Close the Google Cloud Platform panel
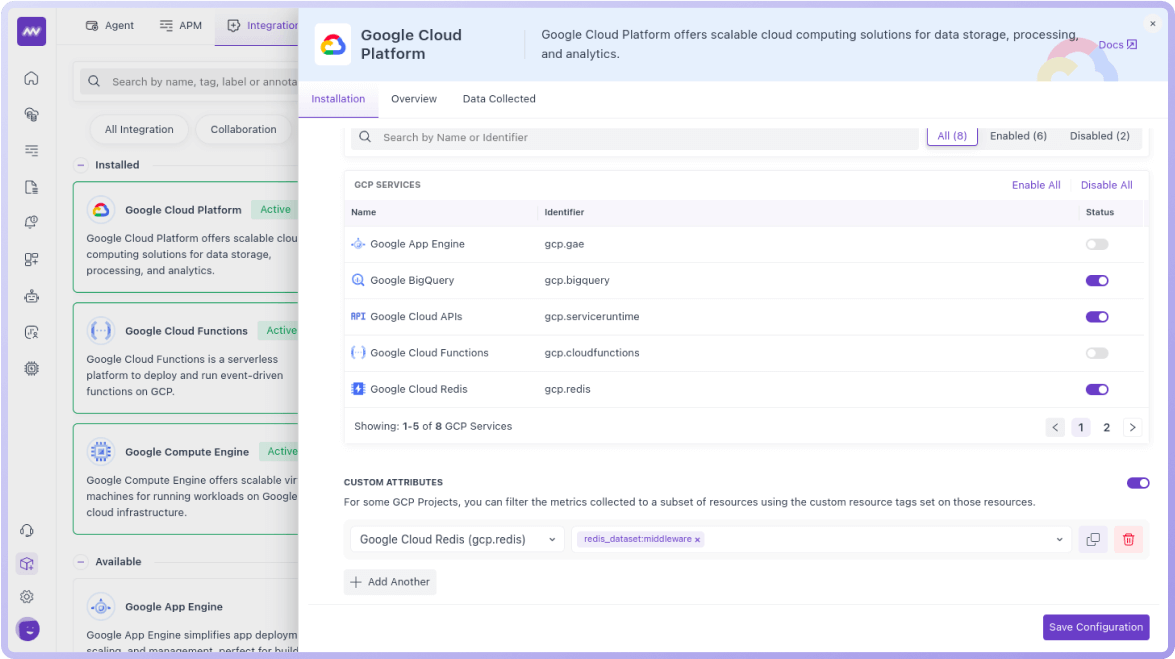Image resolution: width=1175 pixels, height=659 pixels. pyautogui.click(x=1153, y=24)
